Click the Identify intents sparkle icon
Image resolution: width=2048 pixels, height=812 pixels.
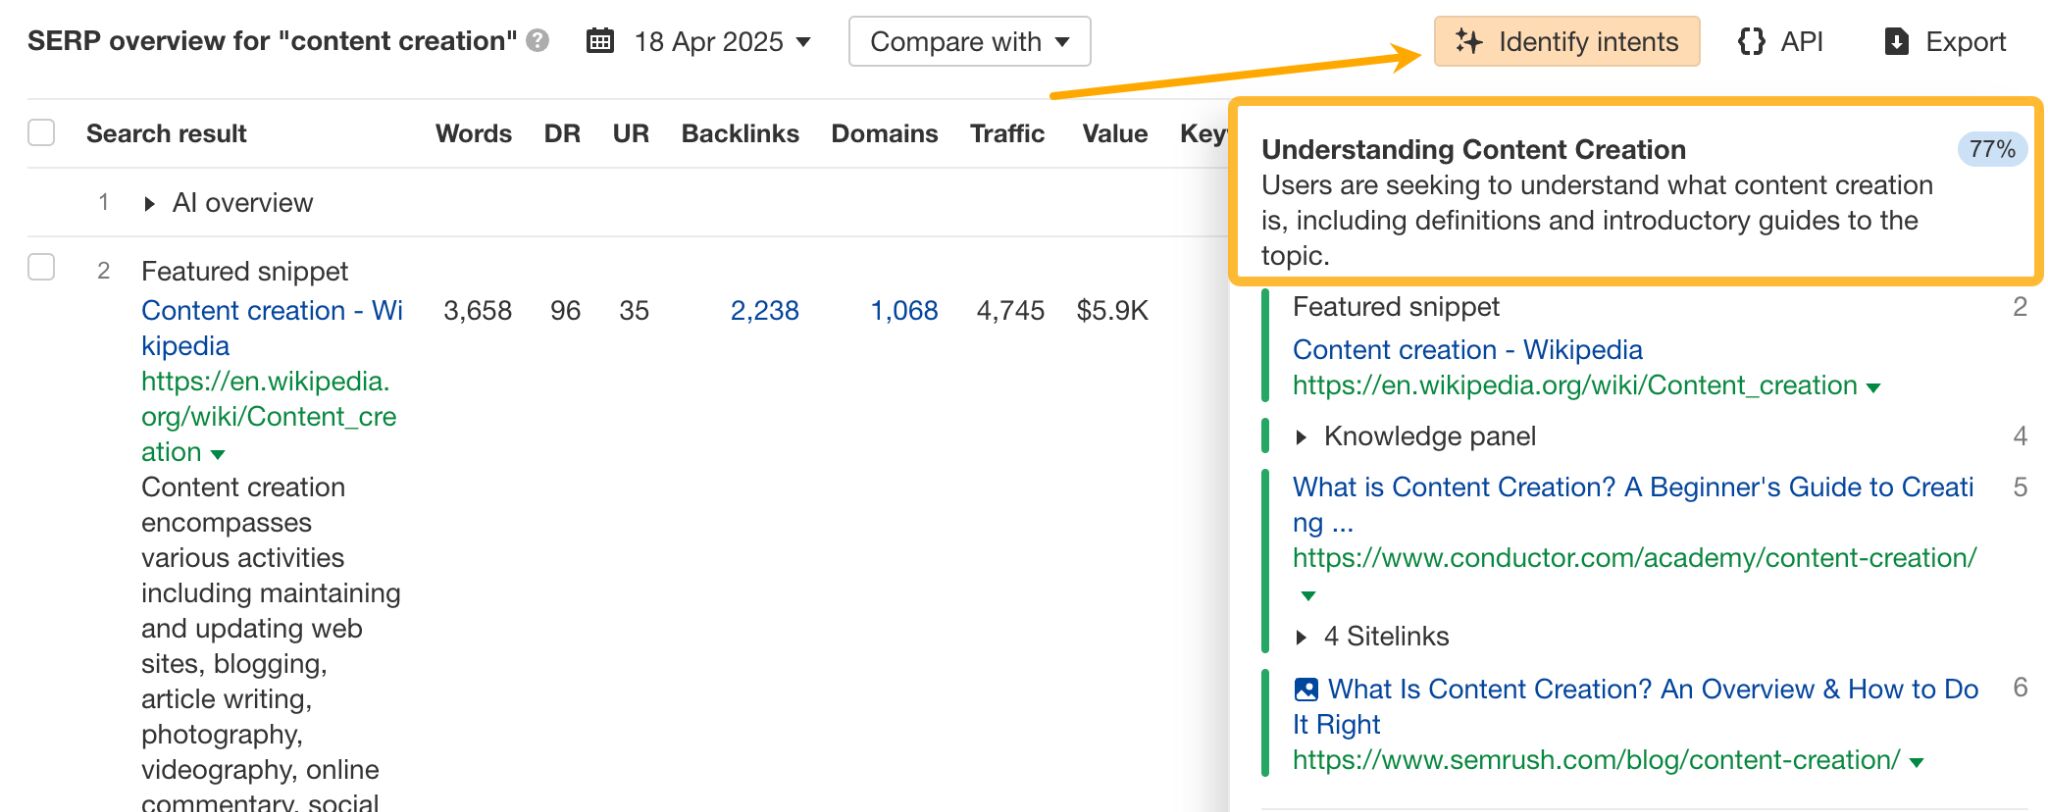tap(1468, 41)
